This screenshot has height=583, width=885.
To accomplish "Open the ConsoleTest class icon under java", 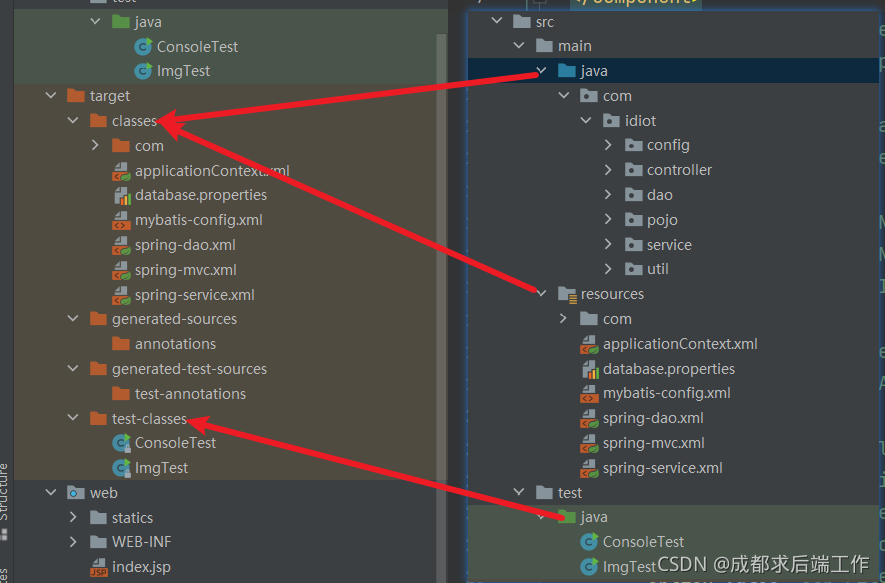I will pyautogui.click(x=144, y=46).
